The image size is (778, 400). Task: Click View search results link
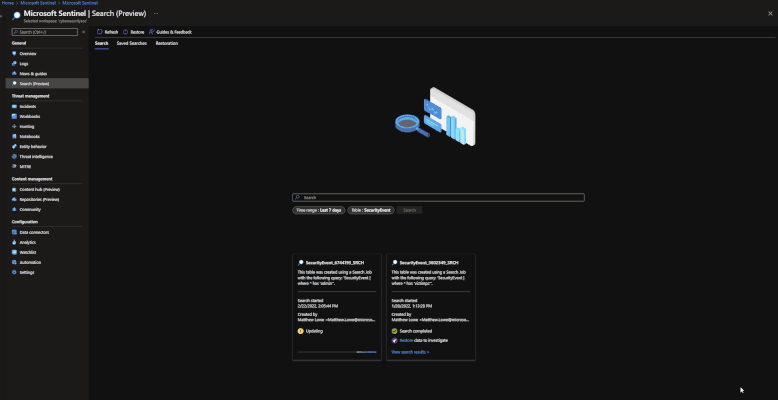(410, 352)
